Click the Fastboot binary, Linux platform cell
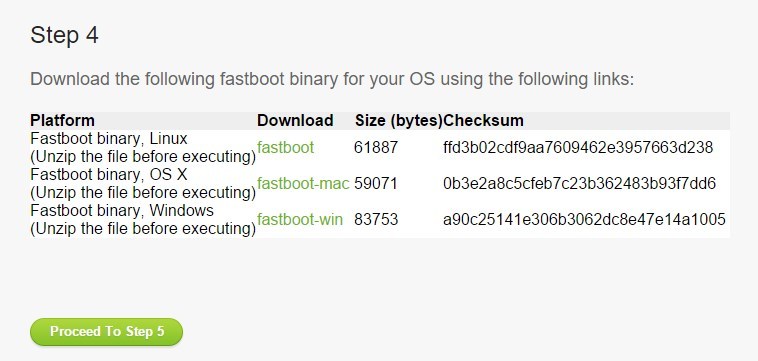This screenshot has width=758, height=361. [143, 147]
